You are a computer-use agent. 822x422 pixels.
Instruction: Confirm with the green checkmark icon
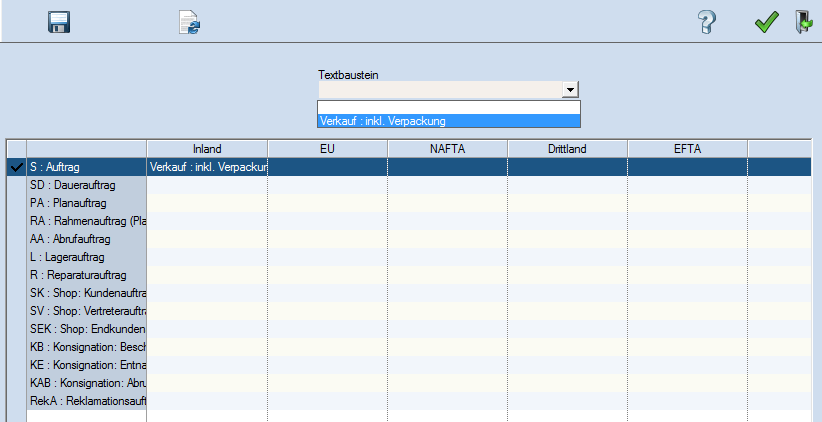[x=766, y=22]
